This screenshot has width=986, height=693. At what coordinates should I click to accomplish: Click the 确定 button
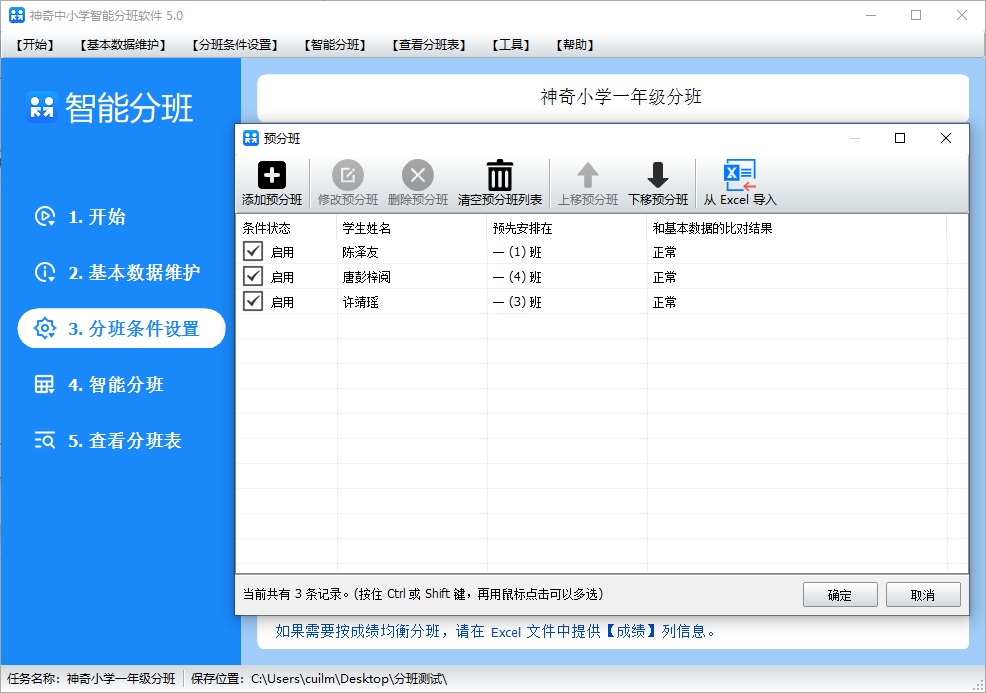[x=840, y=595]
